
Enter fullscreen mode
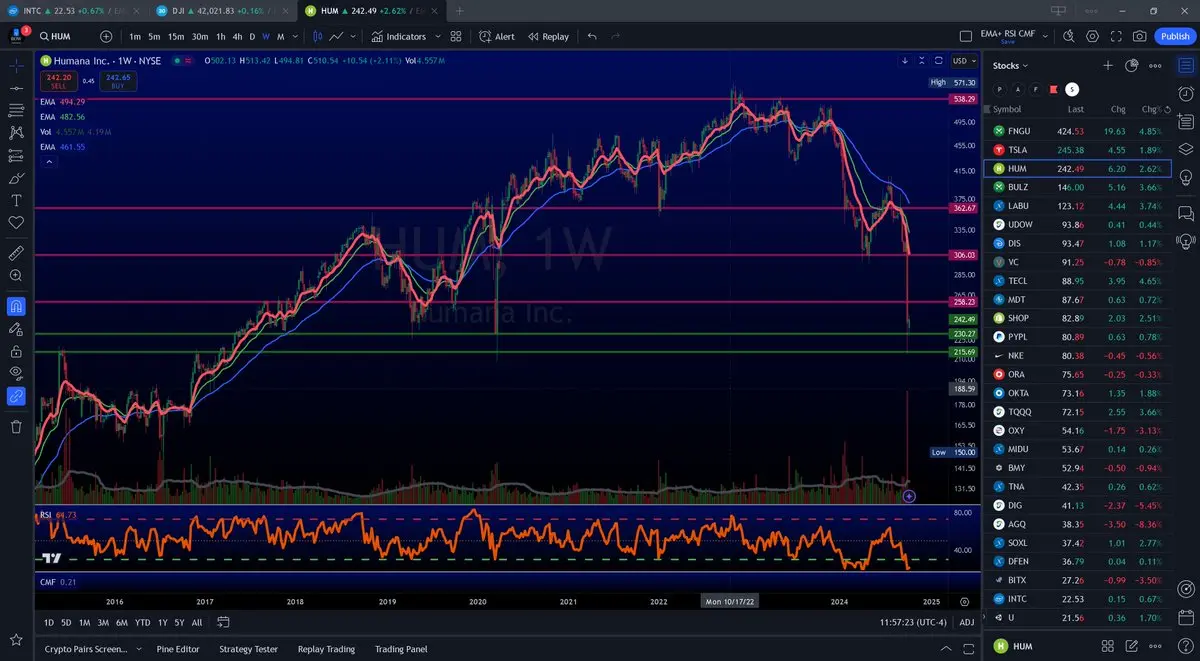(1116, 36)
